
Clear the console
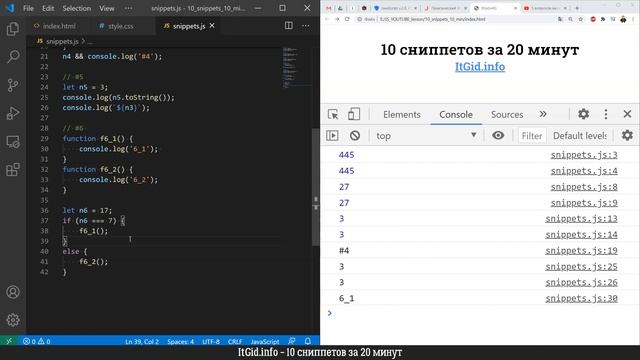[355, 136]
